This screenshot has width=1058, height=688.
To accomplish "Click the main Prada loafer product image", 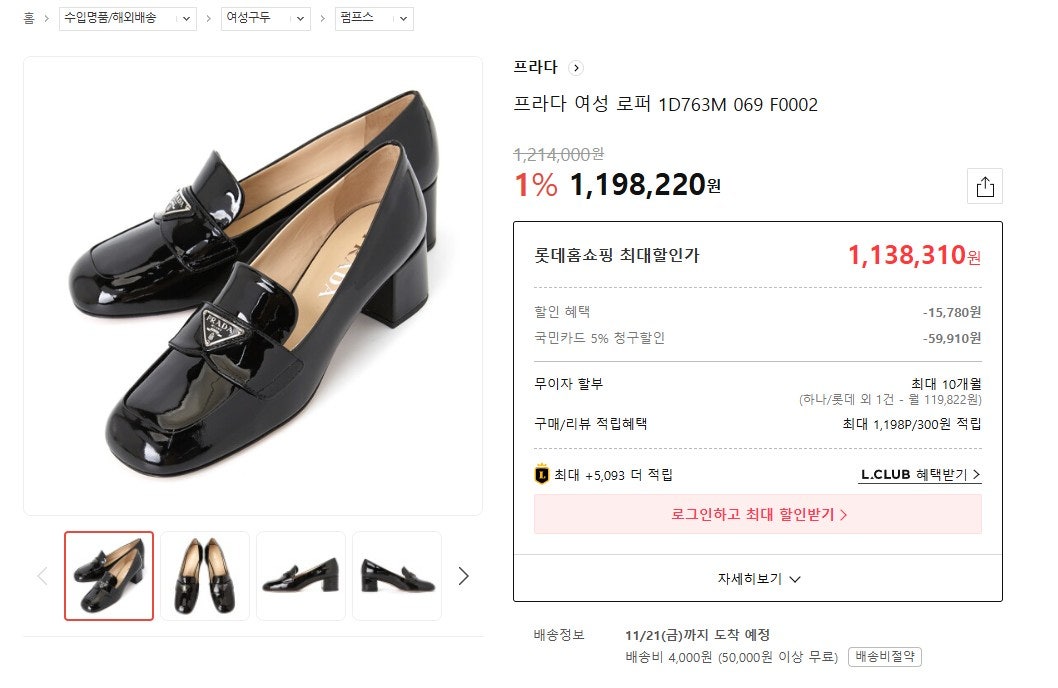I will click(253, 286).
